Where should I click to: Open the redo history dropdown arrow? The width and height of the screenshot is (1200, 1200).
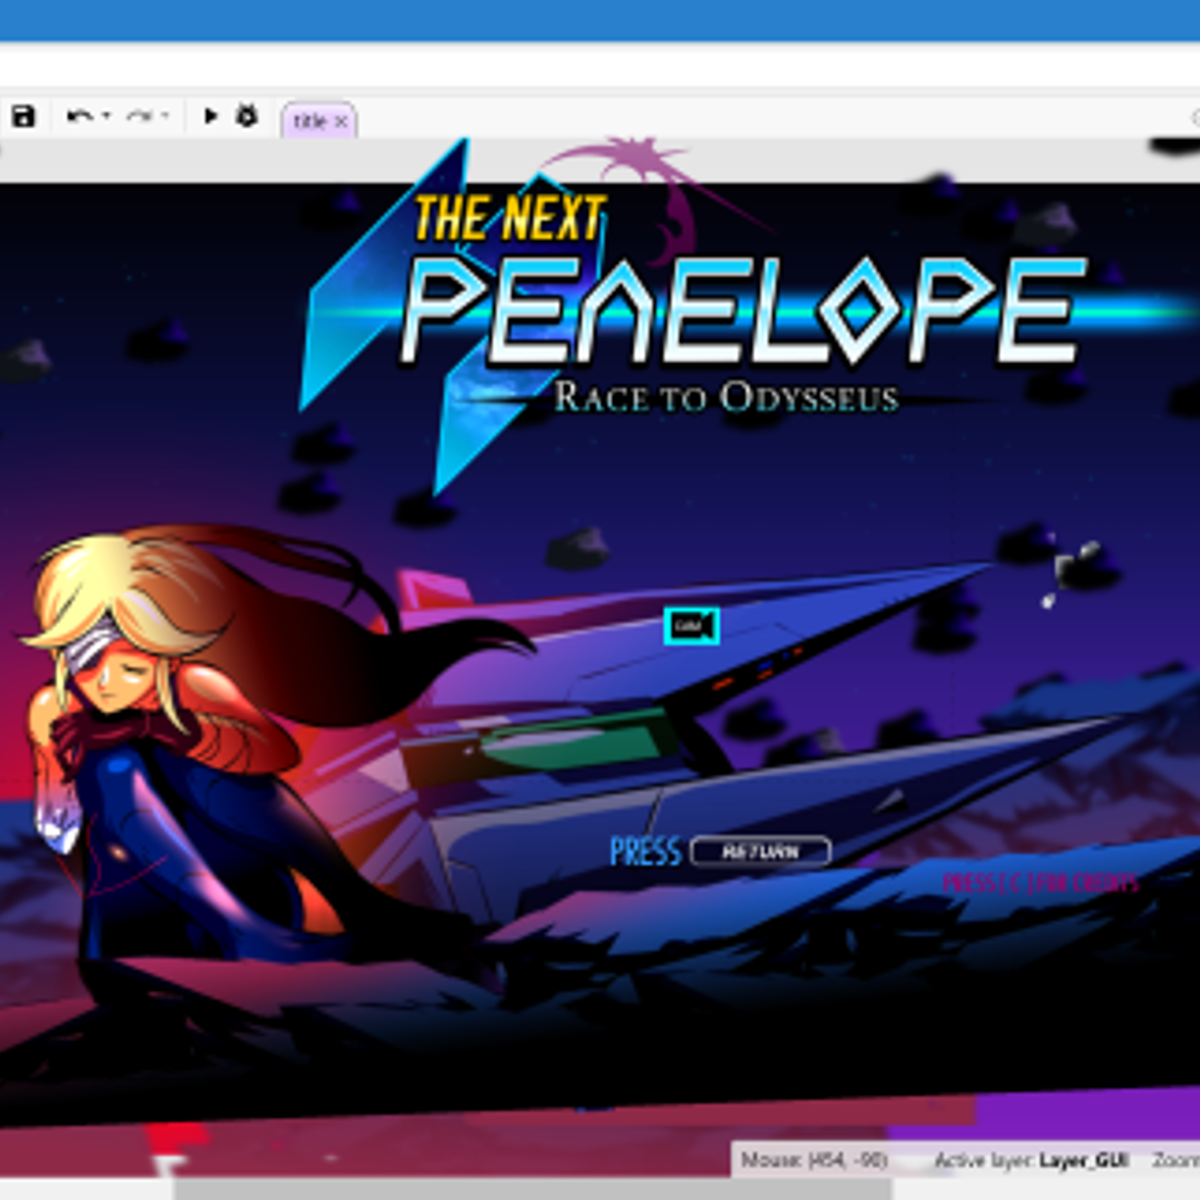(x=166, y=116)
